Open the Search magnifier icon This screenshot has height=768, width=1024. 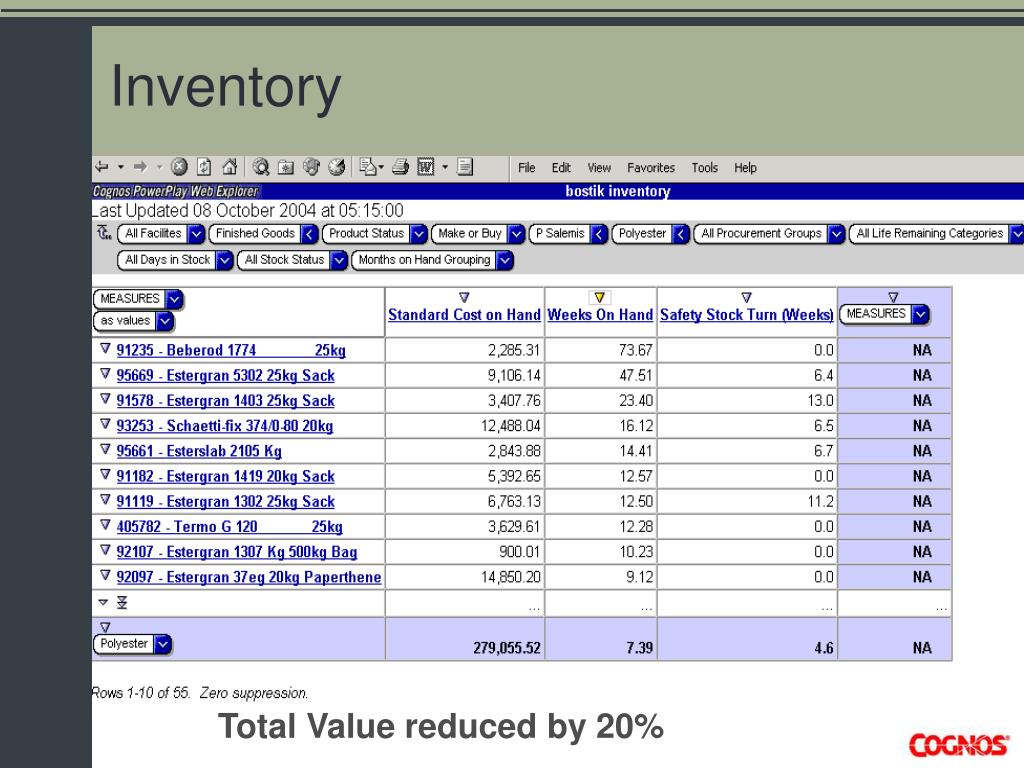coord(261,167)
